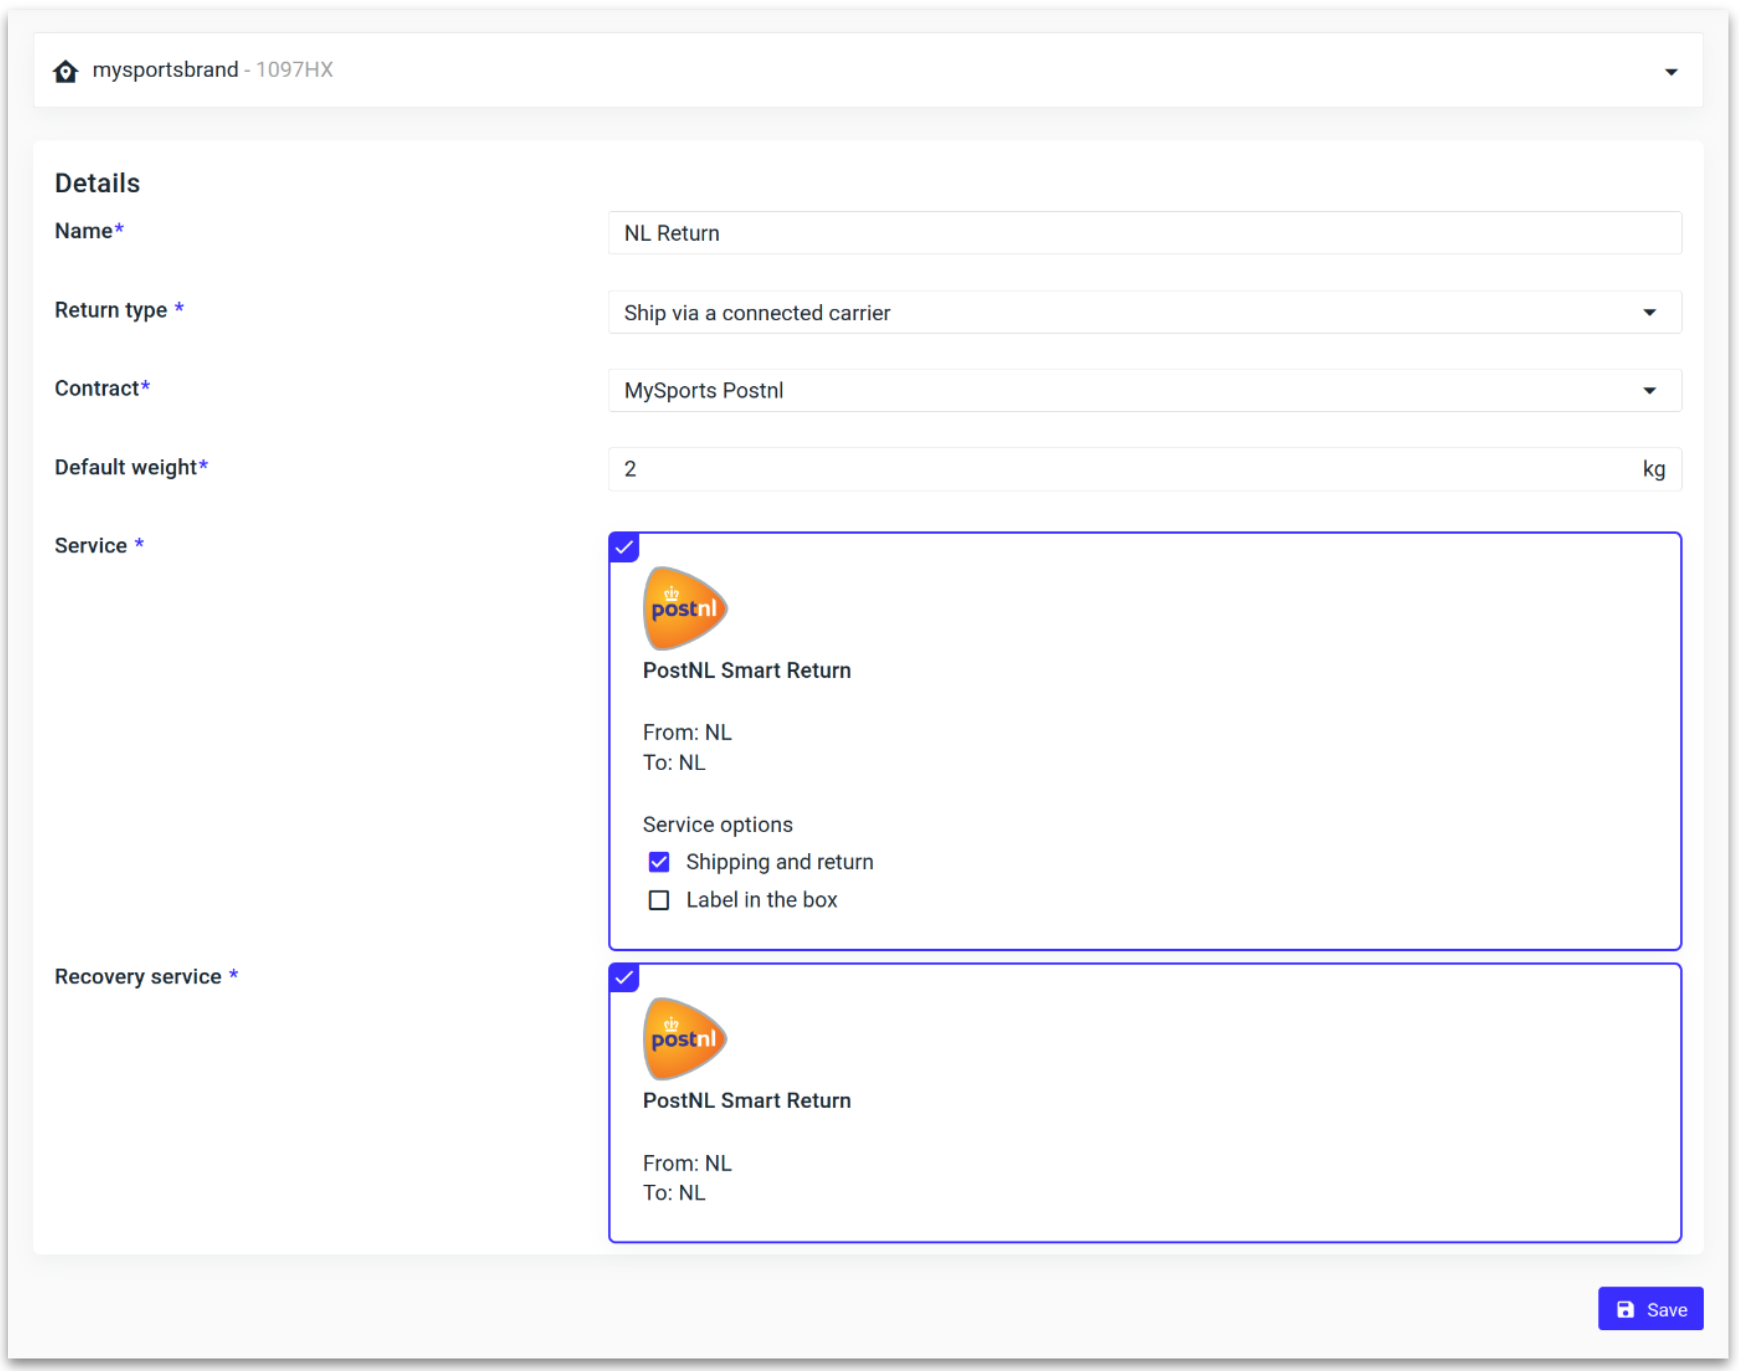Uncheck the Shipping and return option
Image resolution: width=1739 pixels, height=1371 pixels.
[x=659, y=861]
